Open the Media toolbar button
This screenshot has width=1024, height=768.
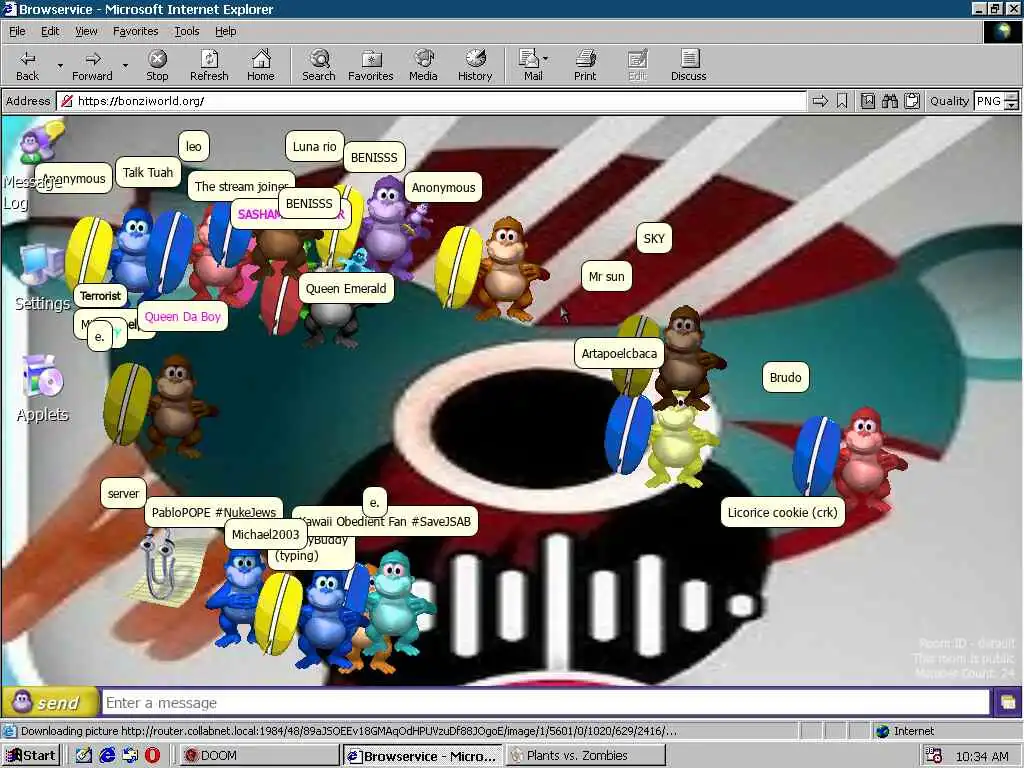[423, 65]
